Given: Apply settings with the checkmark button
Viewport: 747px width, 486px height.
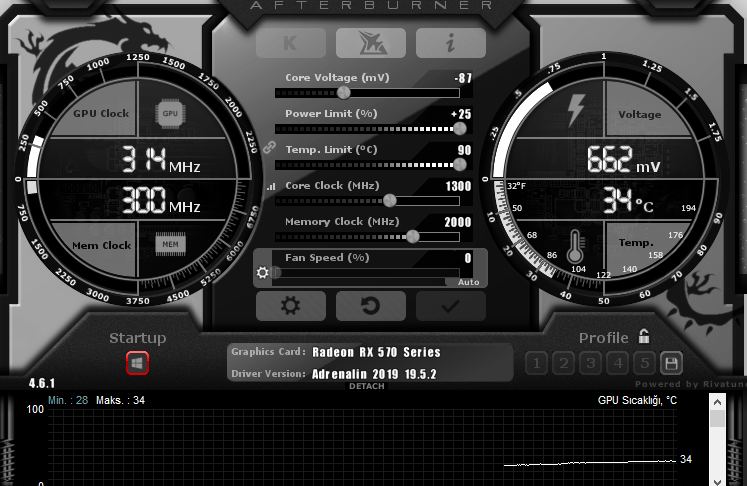Looking at the screenshot, I should [x=451, y=306].
